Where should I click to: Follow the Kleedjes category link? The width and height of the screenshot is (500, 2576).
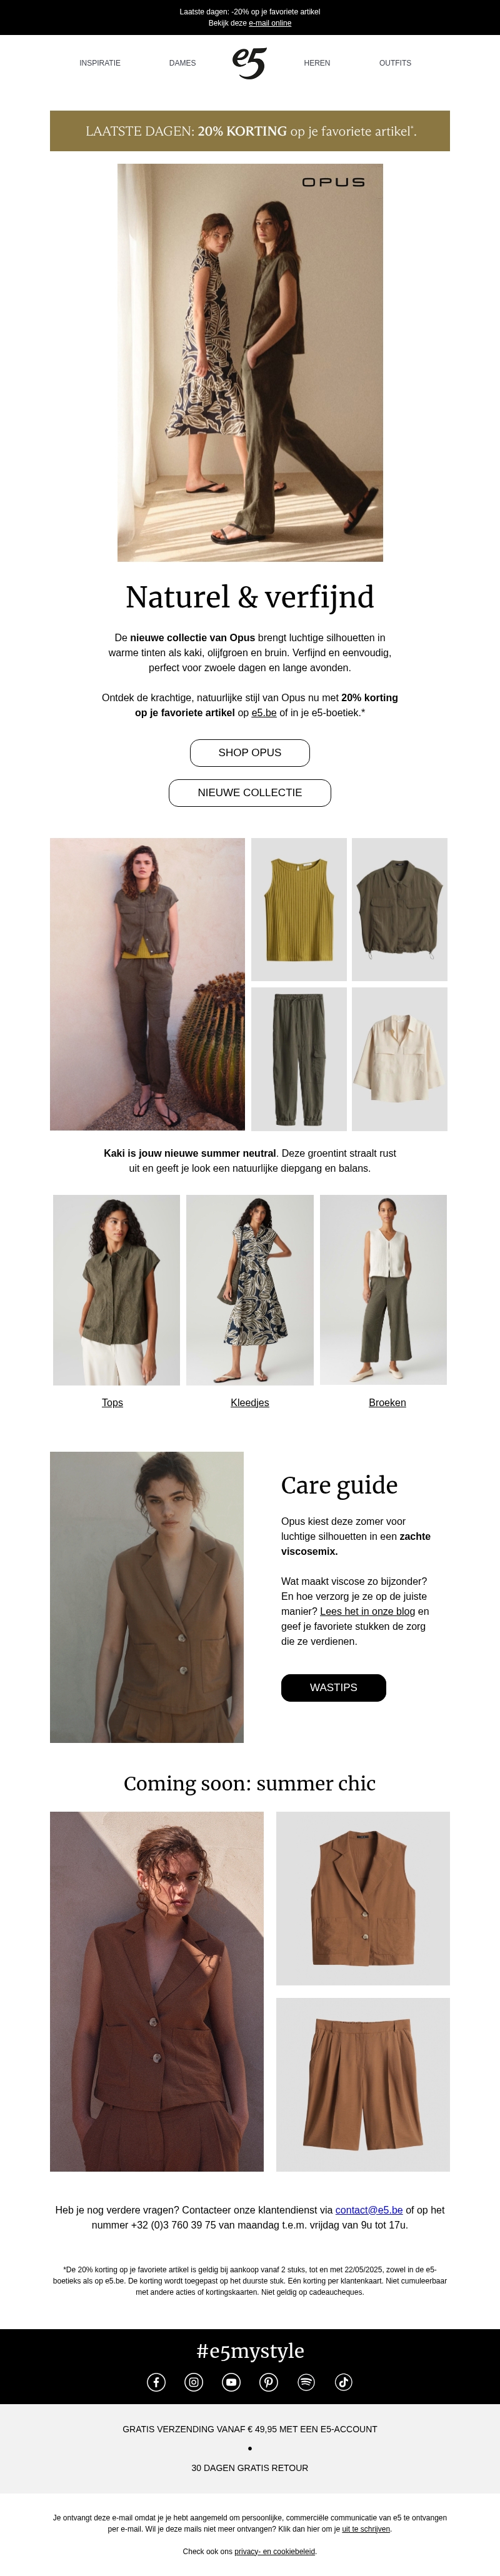click(x=250, y=1402)
